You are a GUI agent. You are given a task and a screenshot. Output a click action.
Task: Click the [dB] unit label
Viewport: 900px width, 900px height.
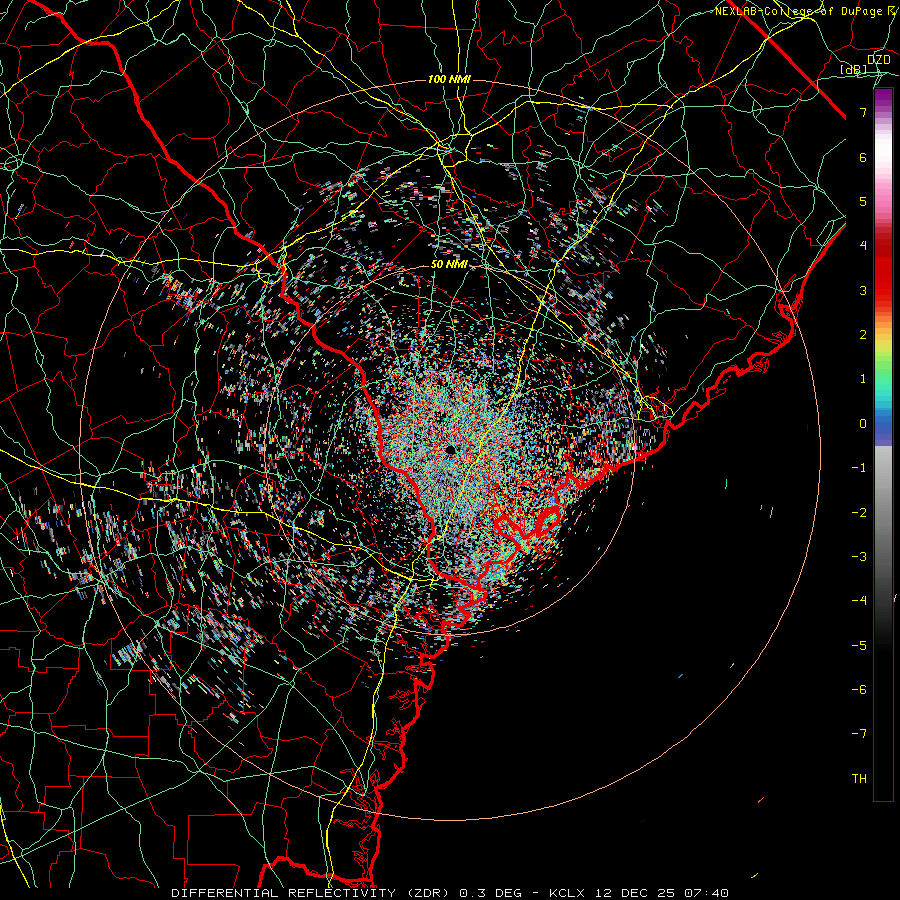854,69
